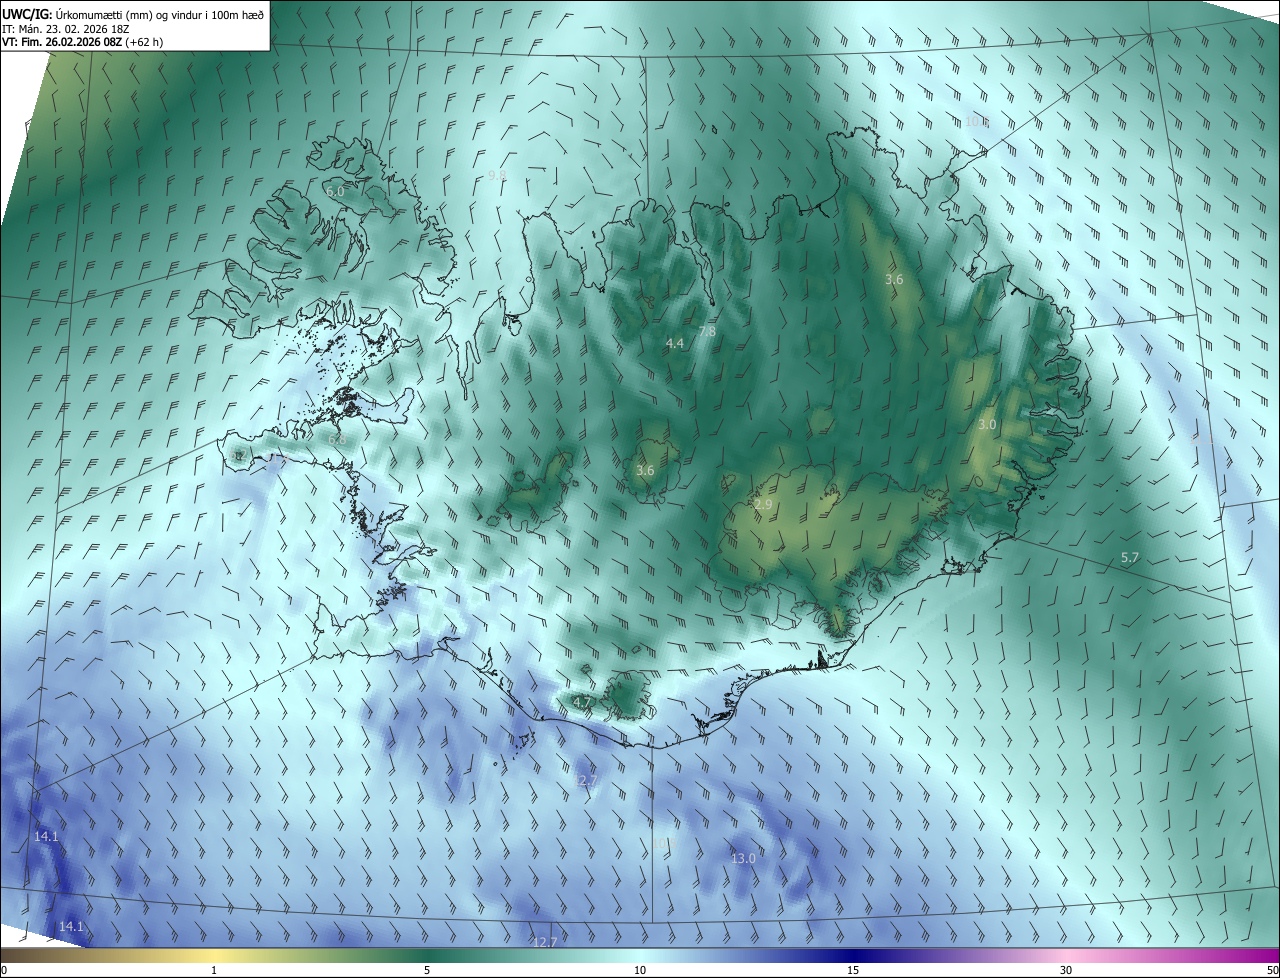
Task: Click the 9.8 precipitable water value
Action: 497,175
